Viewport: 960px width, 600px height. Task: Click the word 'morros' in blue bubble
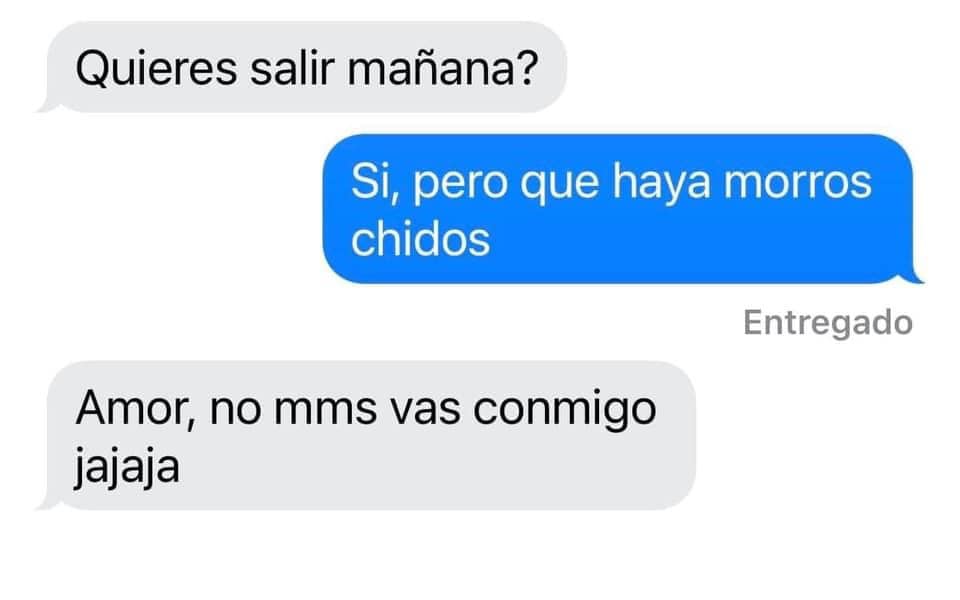tap(797, 182)
